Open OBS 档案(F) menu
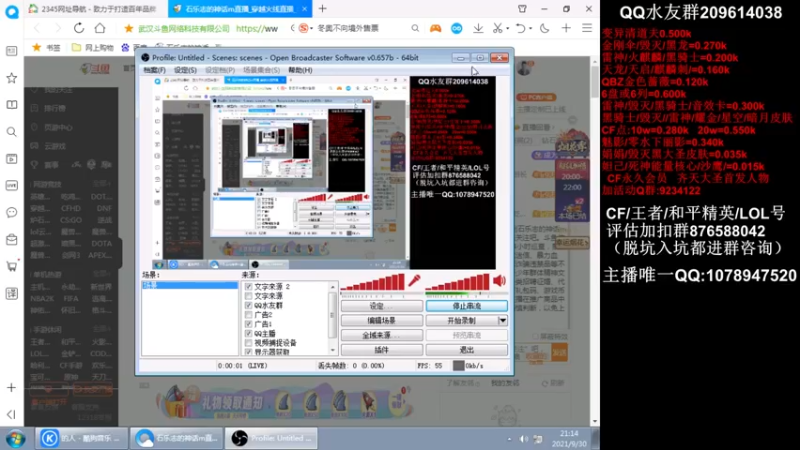The width and height of the screenshot is (800, 450). click(x=154, y=70)
